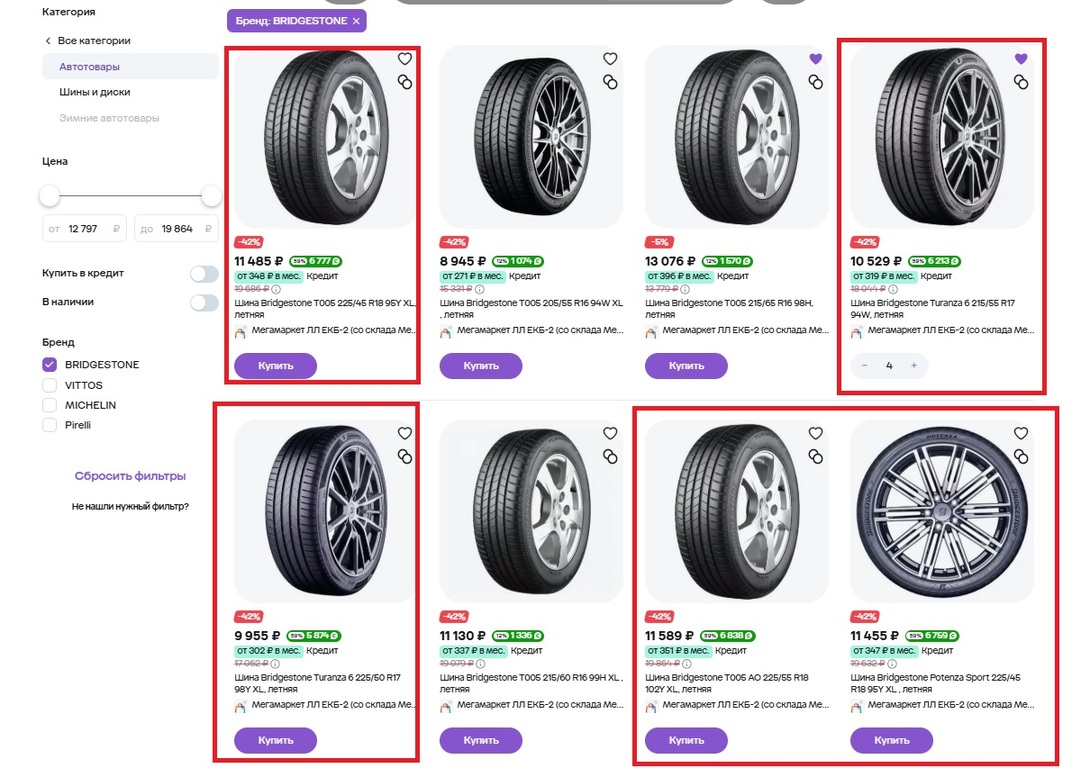Add Potenza Sport 225/45 R18 to favorites
This screenshot has width=1090, height=768.
[x=1021, y=434]
